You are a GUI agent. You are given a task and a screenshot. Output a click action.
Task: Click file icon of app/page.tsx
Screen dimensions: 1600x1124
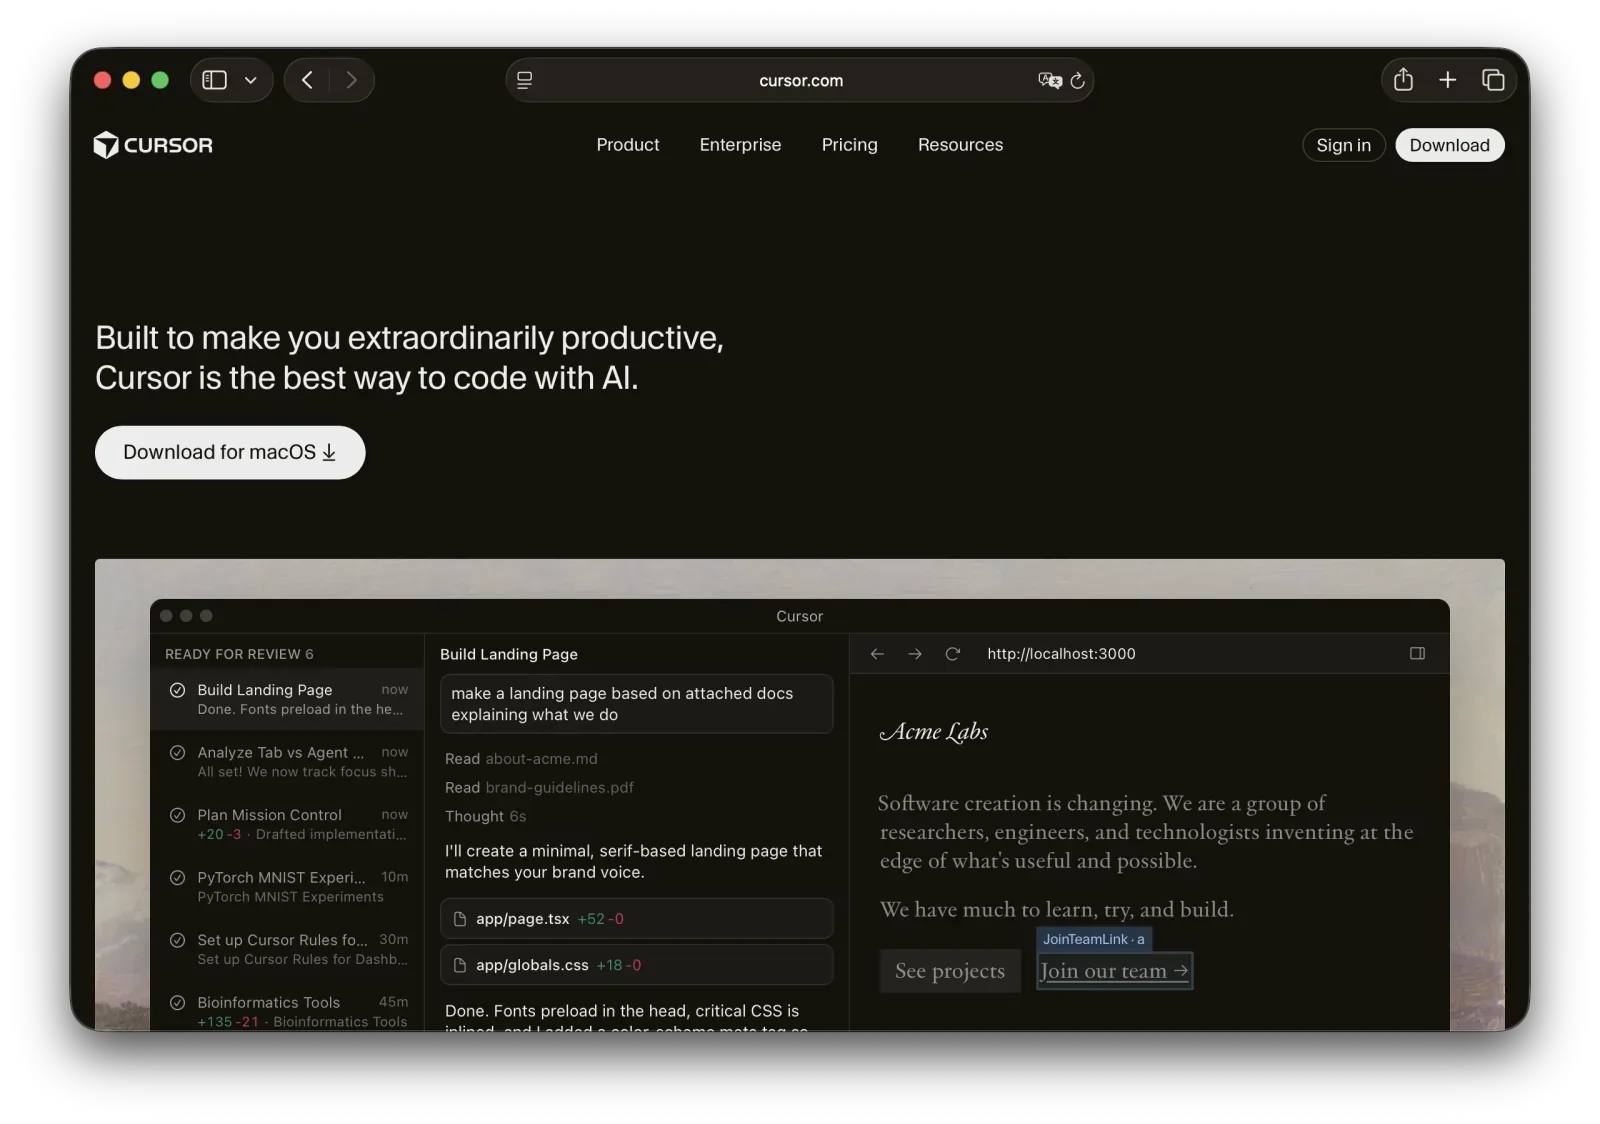click(460, 919)
